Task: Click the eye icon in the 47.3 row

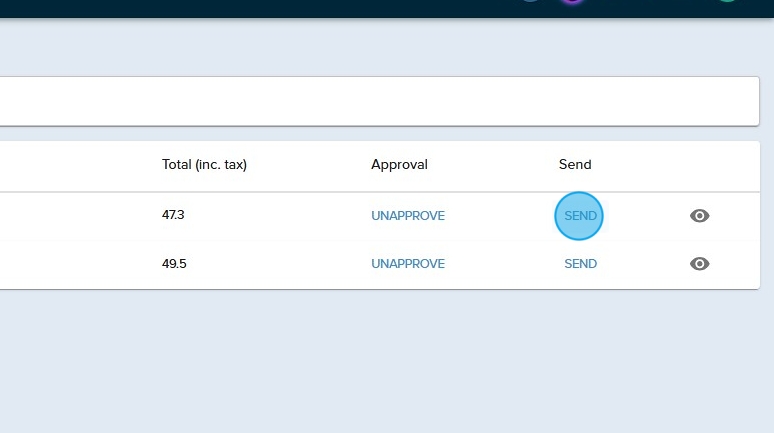Action: (x=700, y=216)
